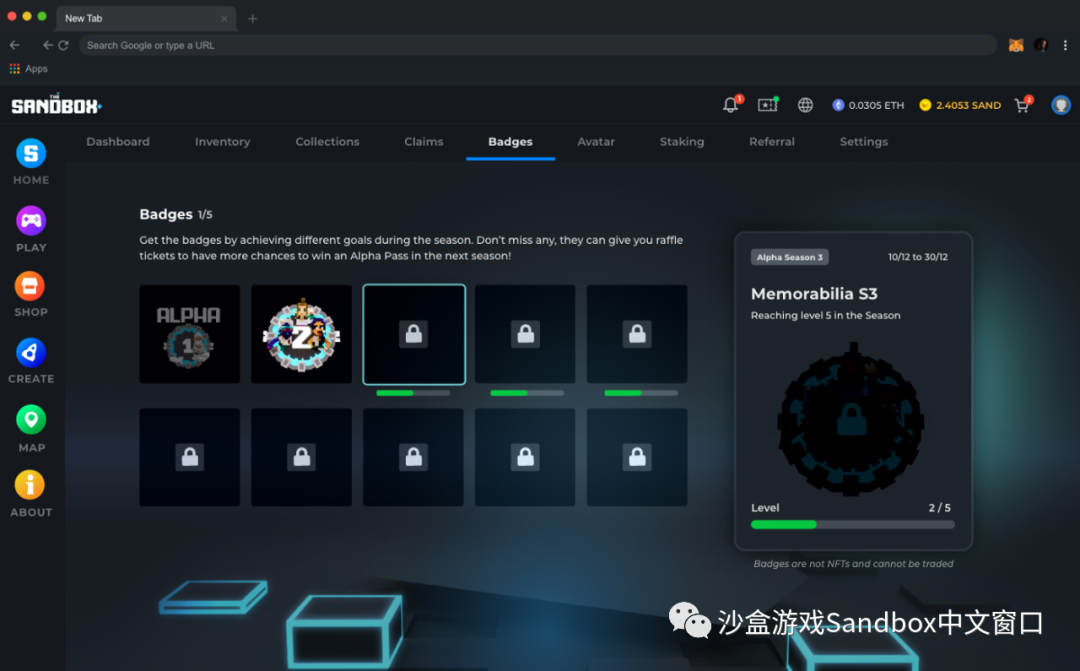This screenshot has height=671, width=1080.
Task: Open the Play gamepad icon
Action: coord(31,221)
